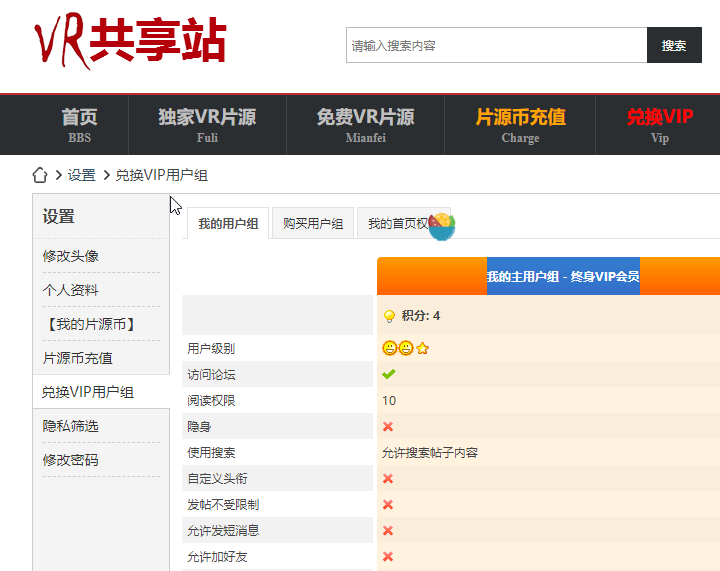The image size is (720, 571).
Task: Open 【我的片源币】 in settings sidebar
Action: coord(91,324)
